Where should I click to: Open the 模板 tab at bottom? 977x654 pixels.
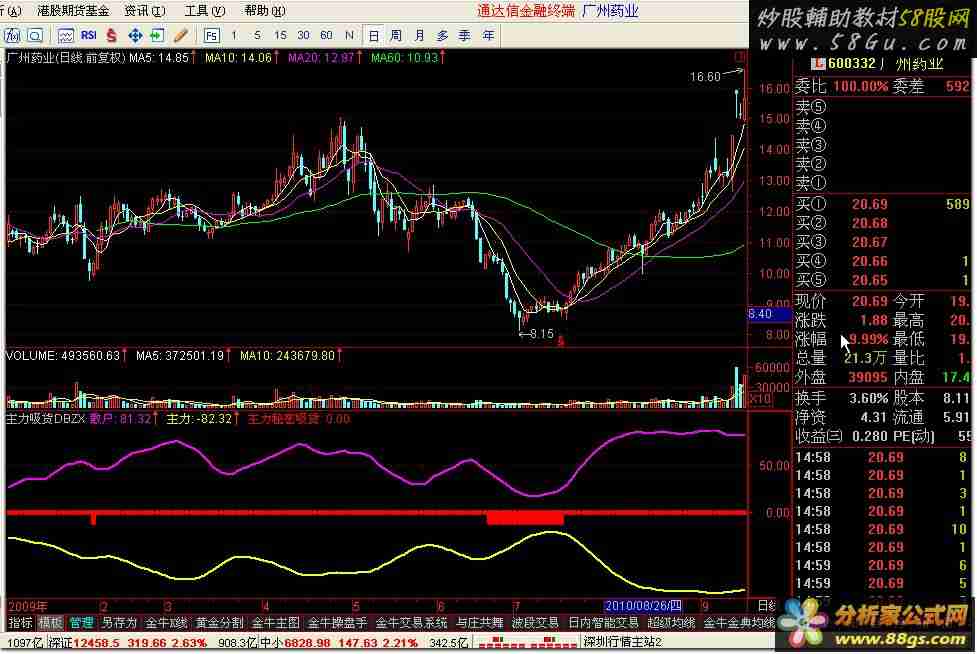pos(50,622)
